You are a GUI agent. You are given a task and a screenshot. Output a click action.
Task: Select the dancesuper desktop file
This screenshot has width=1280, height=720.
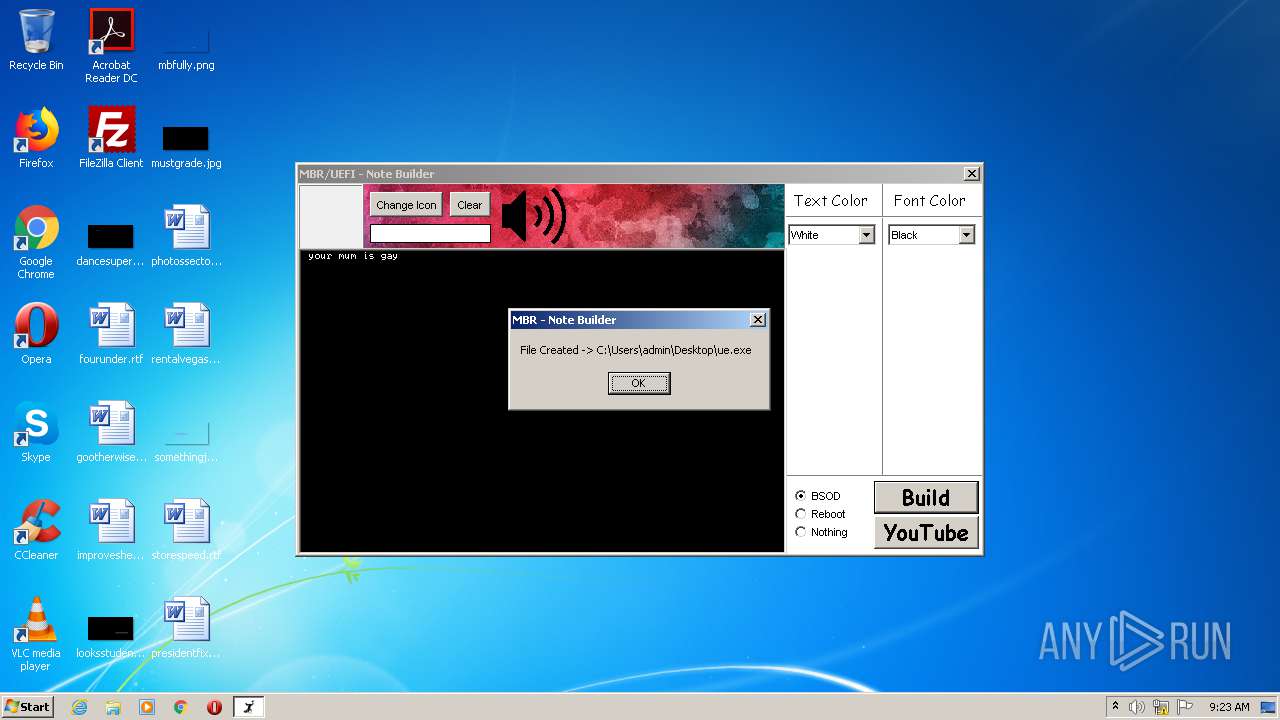click(x=111, y=243)
